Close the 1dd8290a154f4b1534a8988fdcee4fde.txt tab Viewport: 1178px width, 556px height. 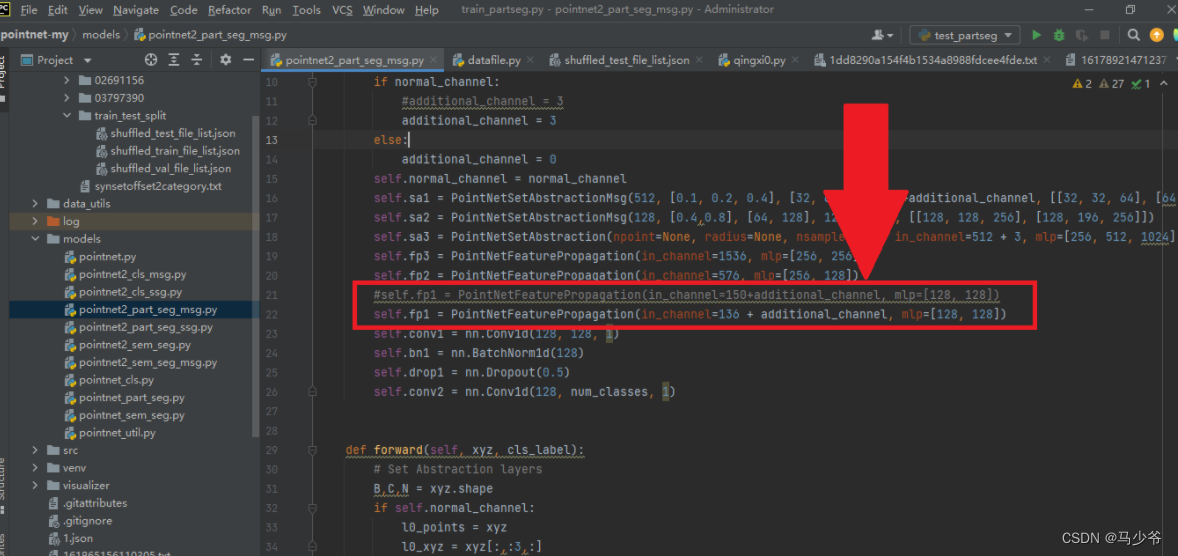[x=1045, y=60]
